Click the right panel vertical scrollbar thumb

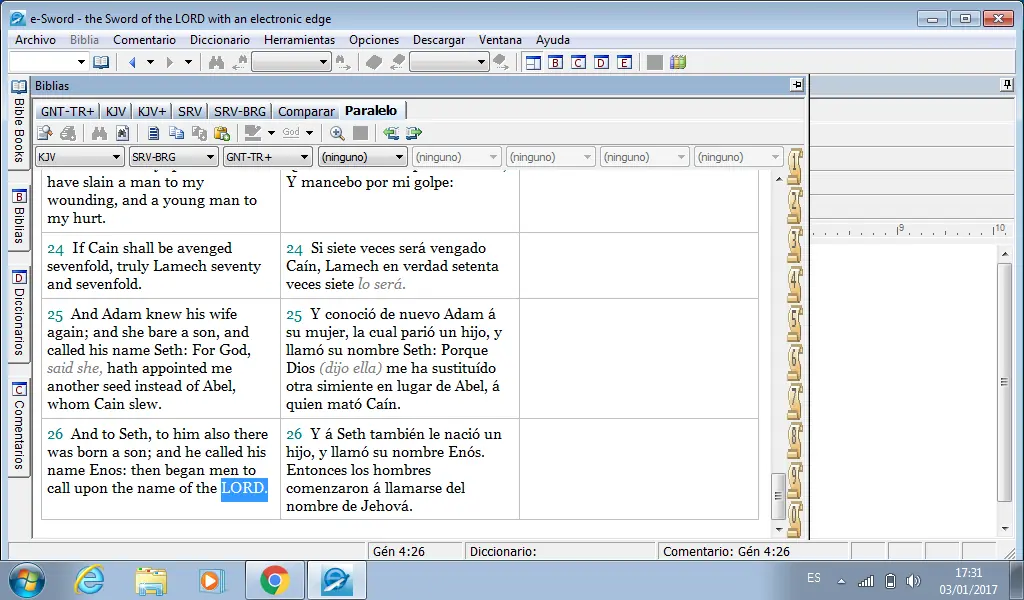[1004, 382]
